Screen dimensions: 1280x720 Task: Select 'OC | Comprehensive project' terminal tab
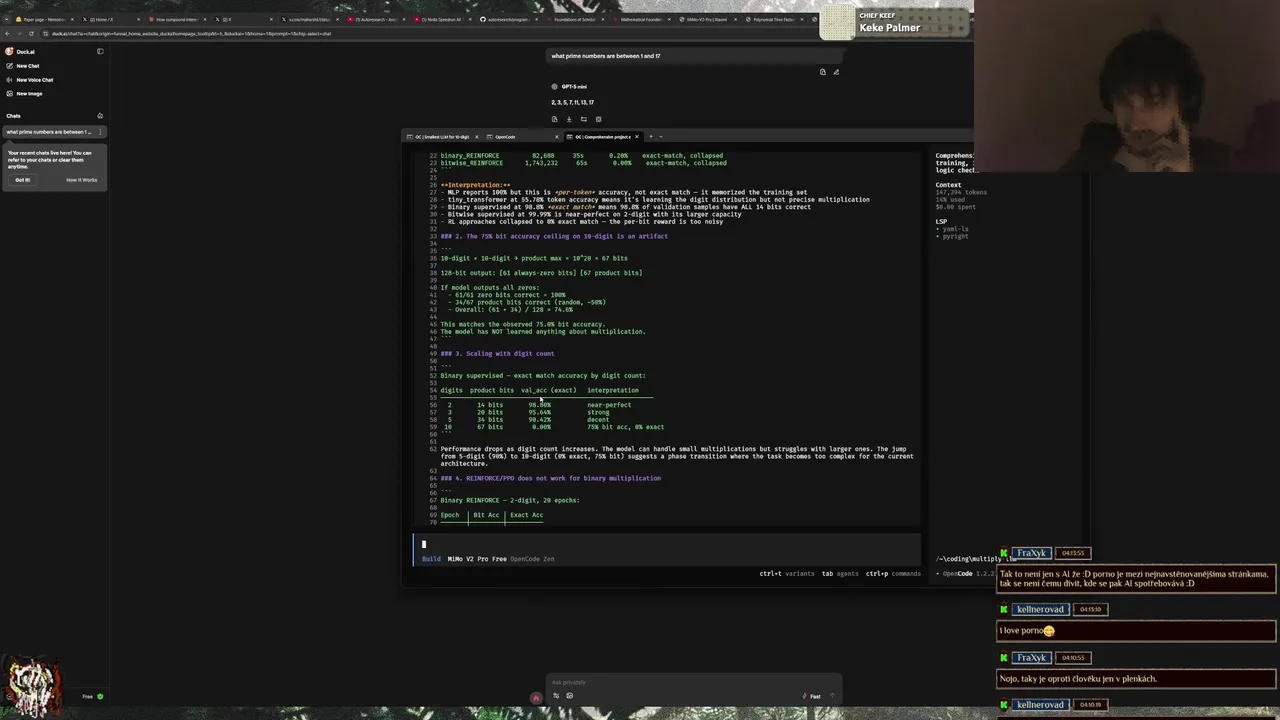pyautogui.click(x=602, y=136)
